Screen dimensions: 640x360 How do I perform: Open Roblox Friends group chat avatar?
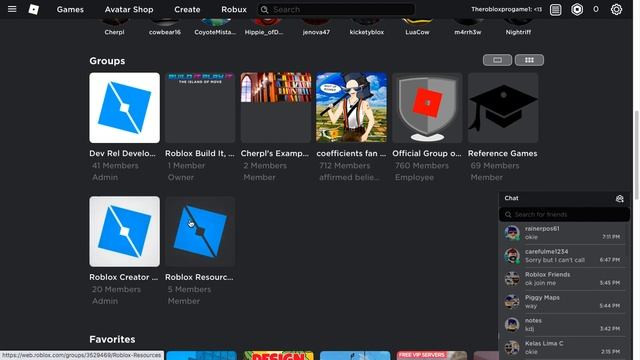[x=512, y=279]
